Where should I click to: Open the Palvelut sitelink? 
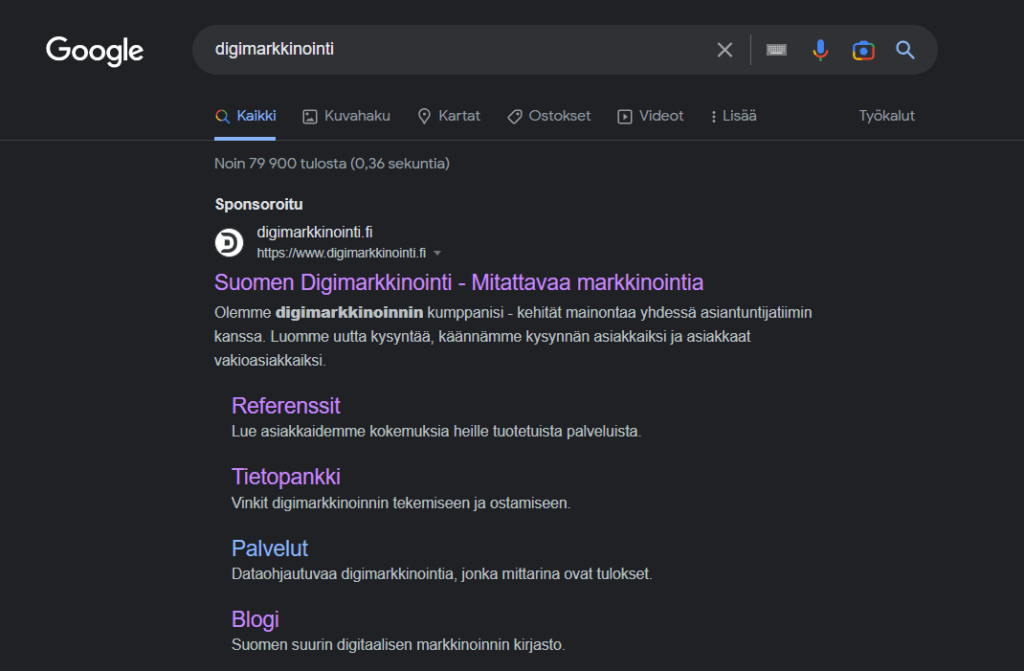269,548
